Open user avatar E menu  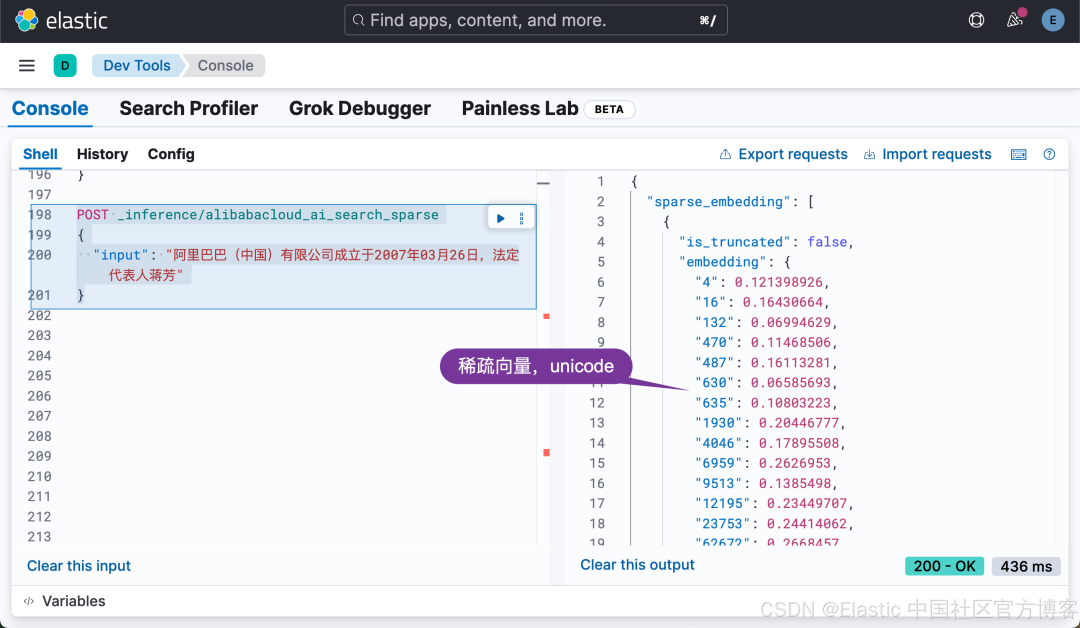pyautogui.click(x=1052, y=20)
